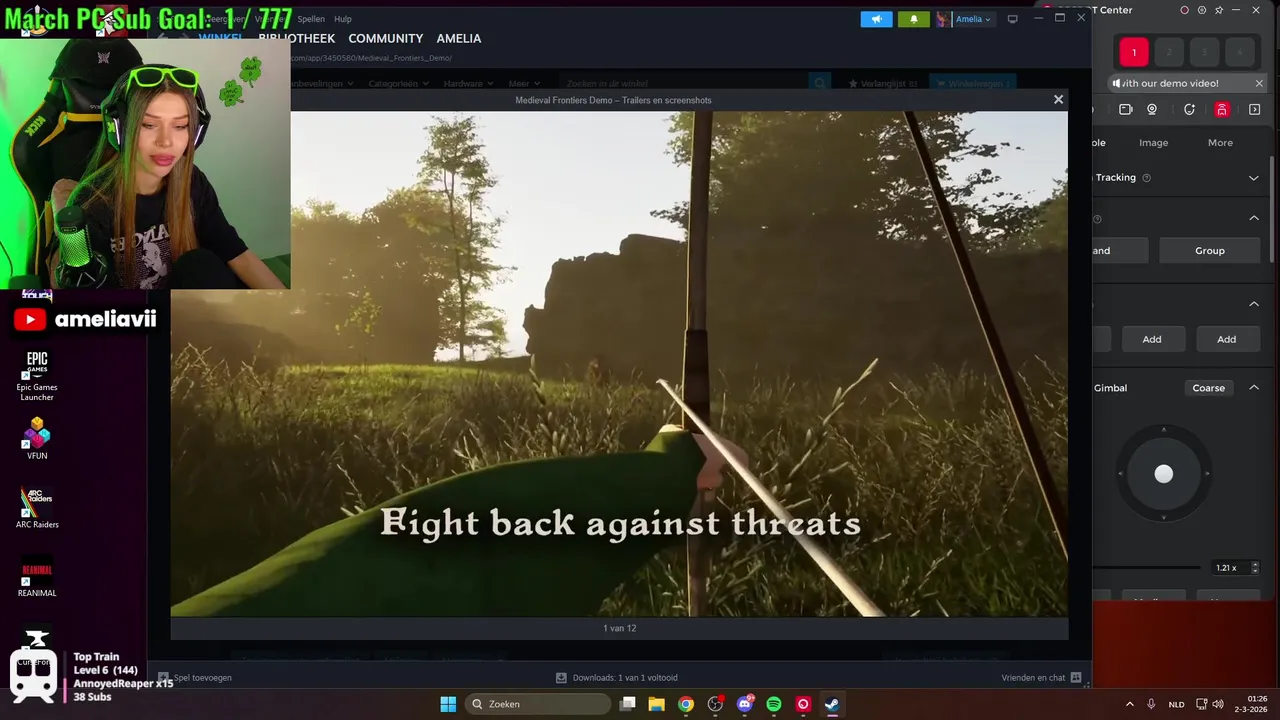Open Steam Downloads status at the bottom
The width and height of the screenshot is (1280, 720).
[617, 678]
